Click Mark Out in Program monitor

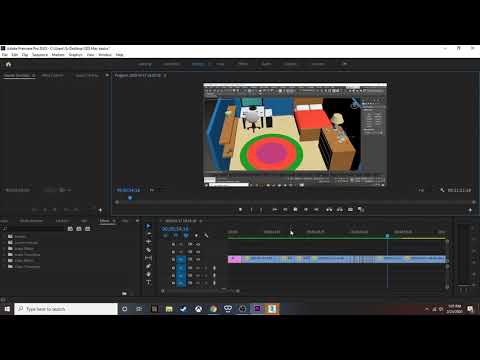(x=262, y=210)
